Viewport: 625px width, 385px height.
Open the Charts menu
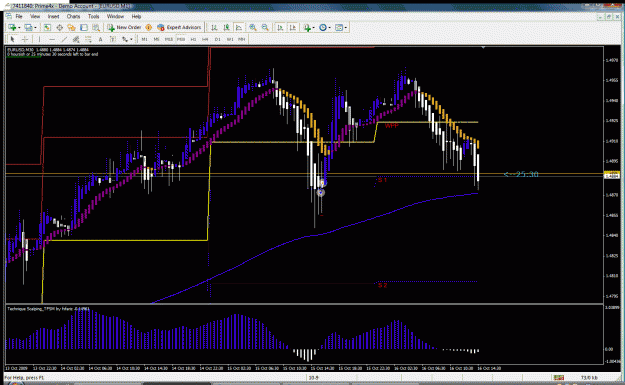click(x=73, y=16)
